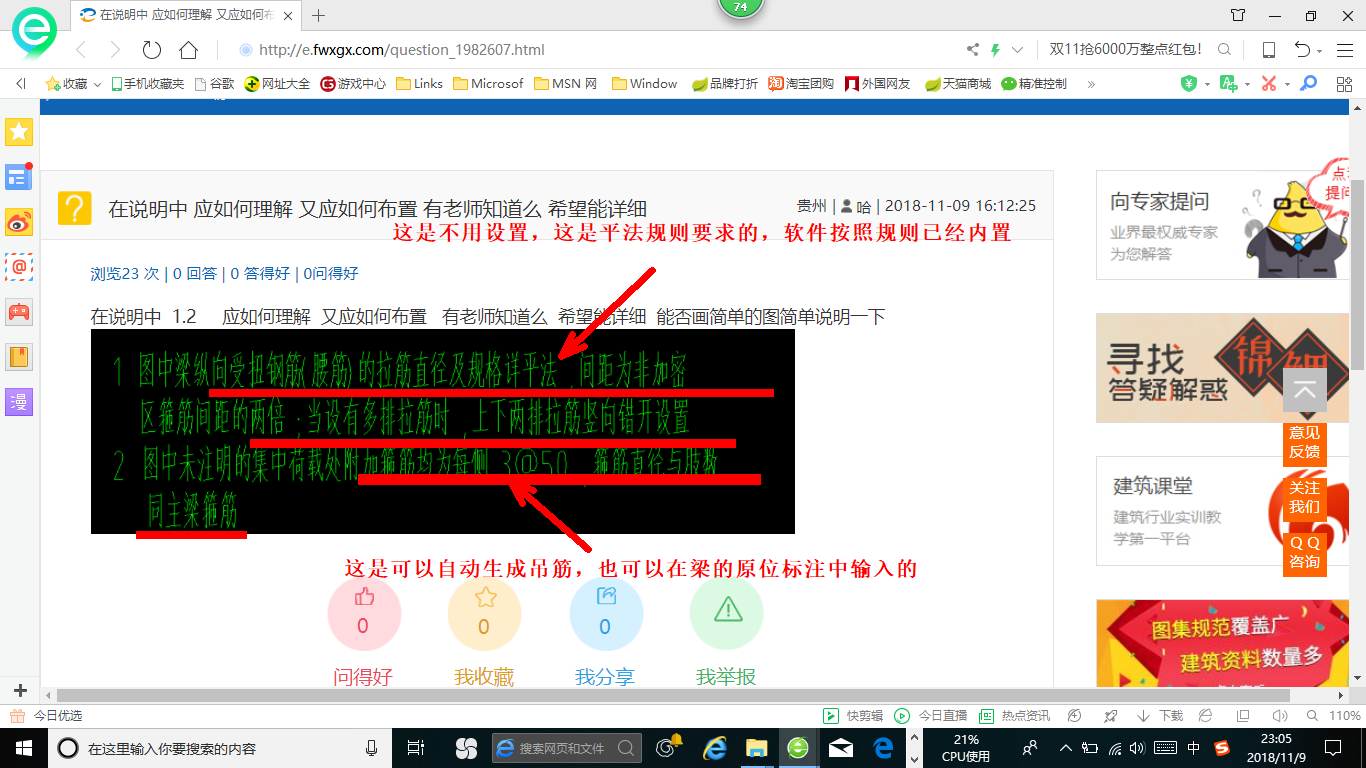
Task: Click the green shield yen payment icon
Action: pyautogui.click(x=1189, y=84)
